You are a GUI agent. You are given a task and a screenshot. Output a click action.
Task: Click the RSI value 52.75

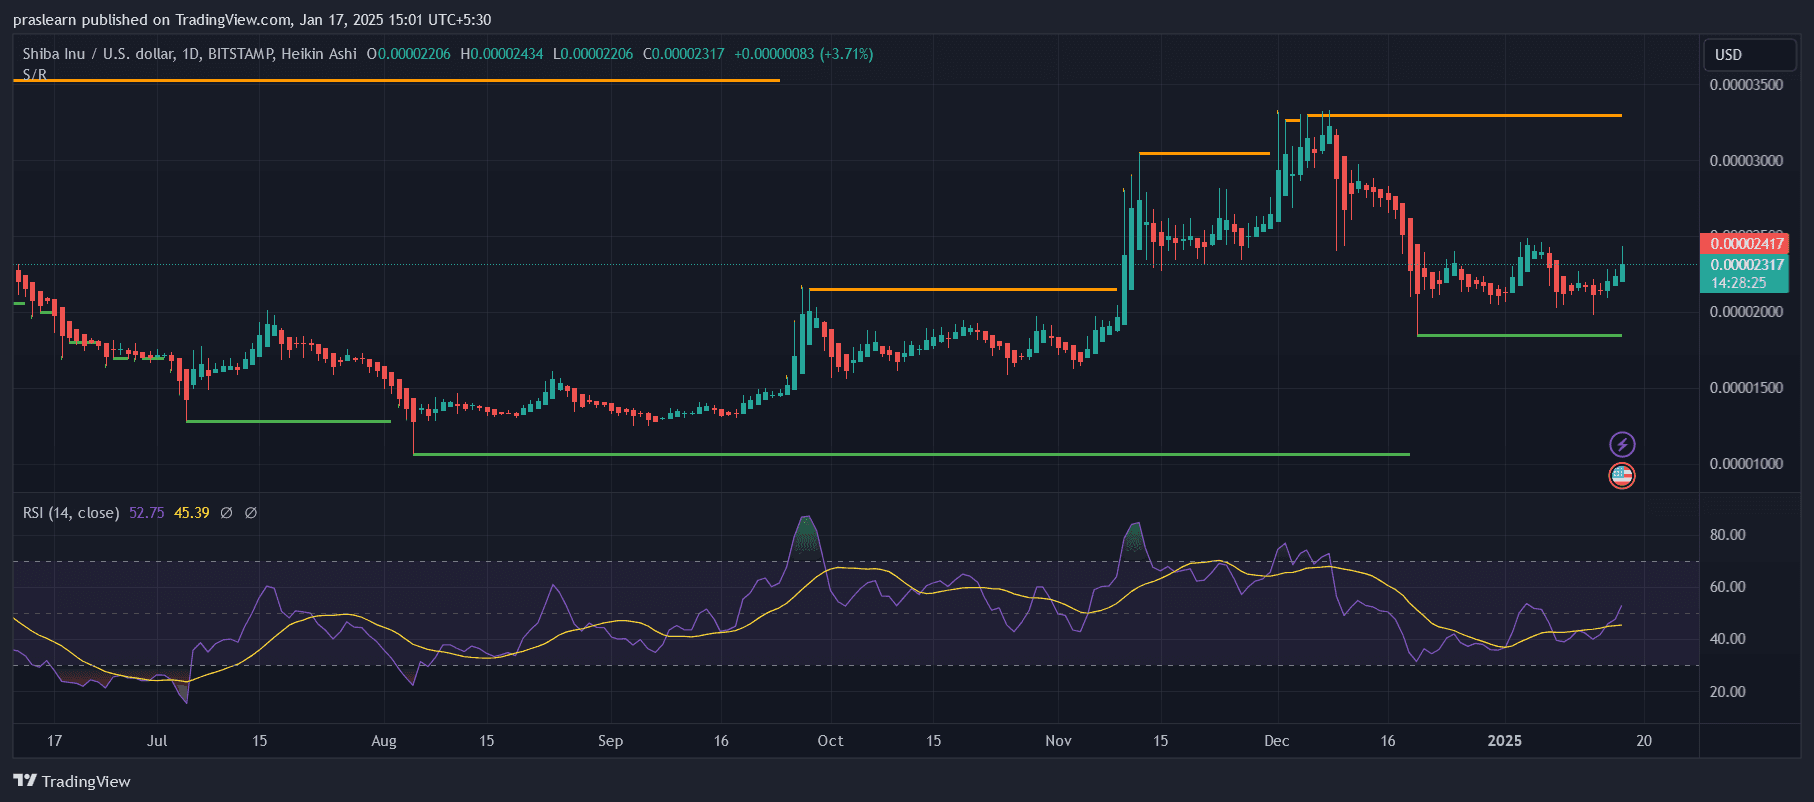146,513
